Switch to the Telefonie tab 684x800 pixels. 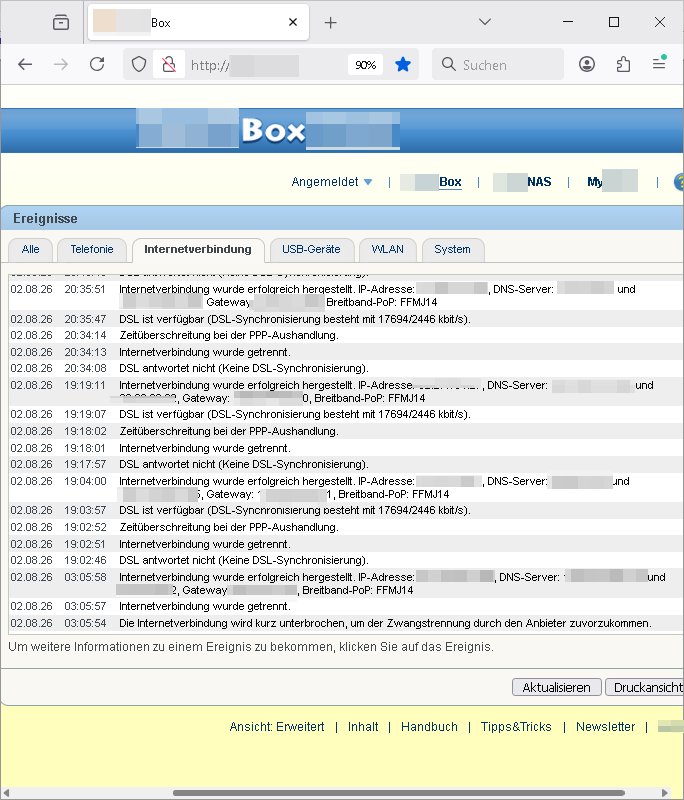92,249
